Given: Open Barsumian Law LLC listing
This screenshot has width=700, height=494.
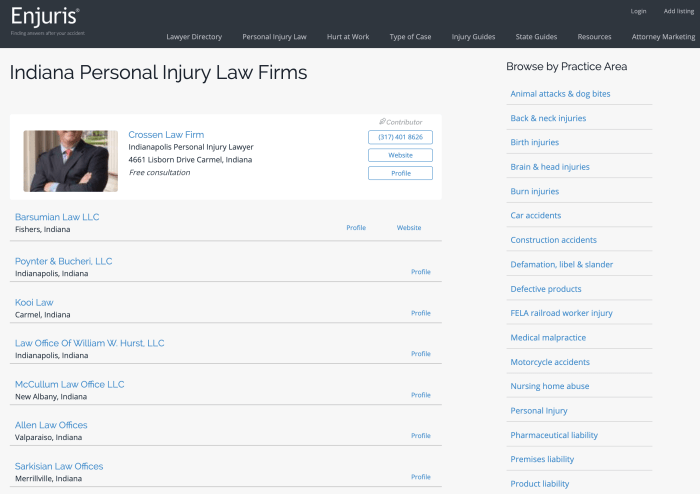Looking at the screenshot, I should 57,217.
